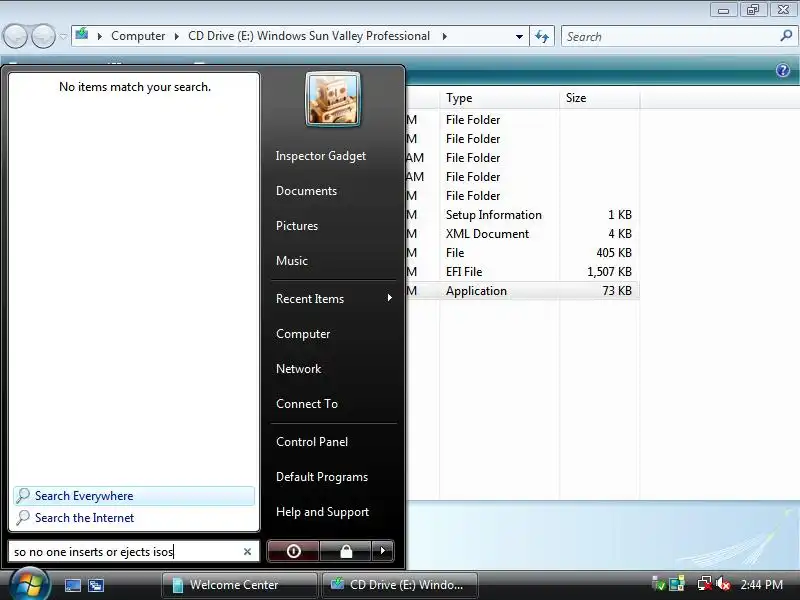
Task: Sort by the Type column header
Action: click(x=499, y=98)
